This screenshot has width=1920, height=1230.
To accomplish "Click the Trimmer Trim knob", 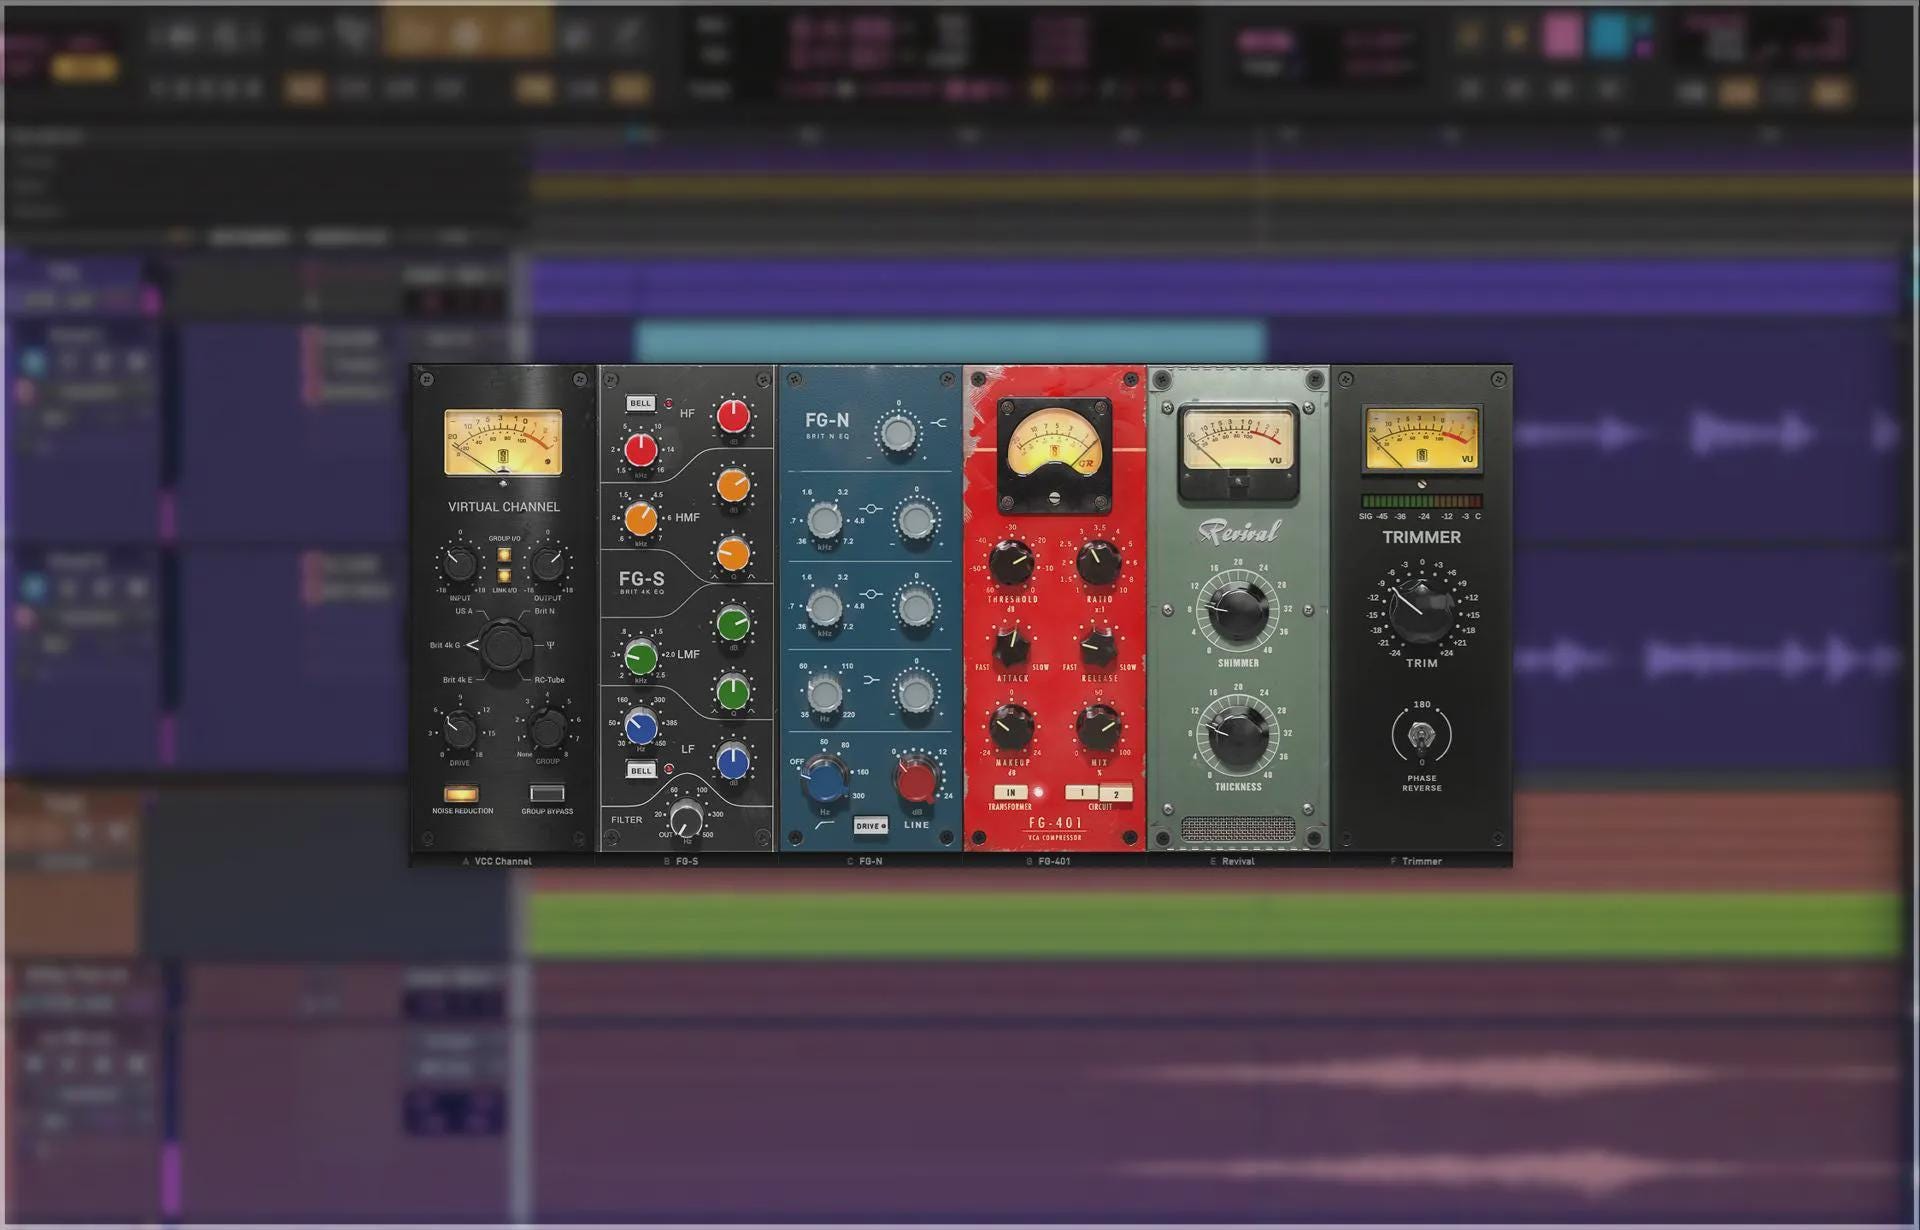I will pos(1421,611).
